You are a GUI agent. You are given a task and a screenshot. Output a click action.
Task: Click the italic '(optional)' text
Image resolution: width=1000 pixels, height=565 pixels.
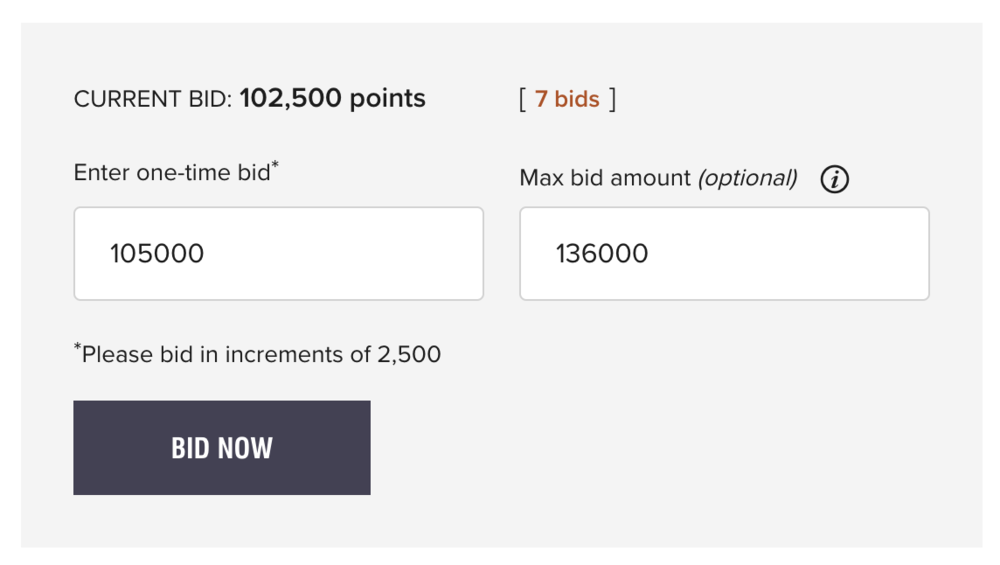pos(747,178)
